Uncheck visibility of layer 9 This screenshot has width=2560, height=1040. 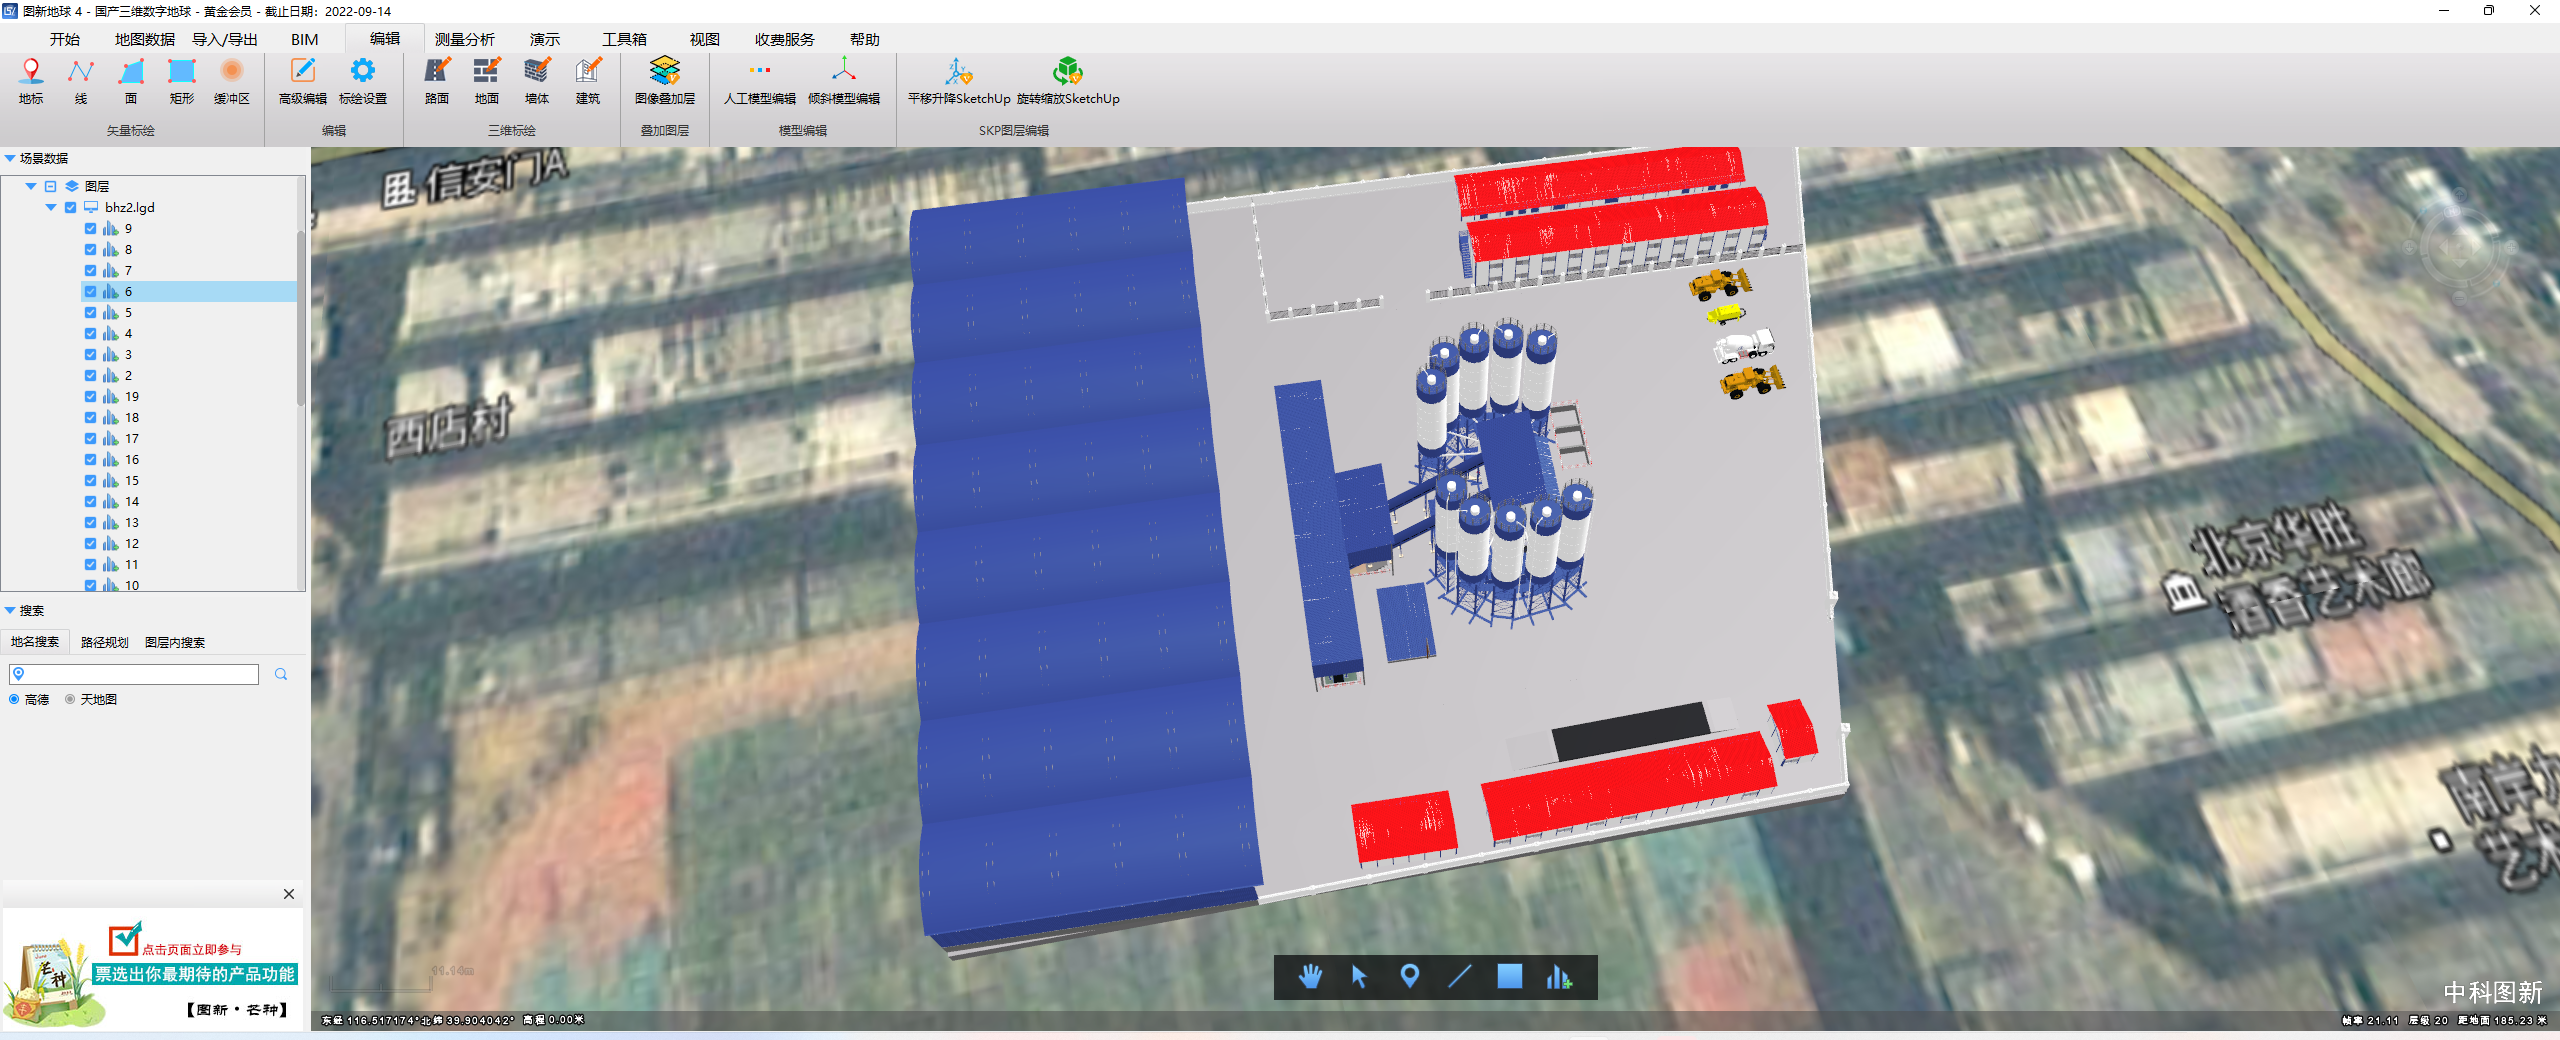point(91,229)
